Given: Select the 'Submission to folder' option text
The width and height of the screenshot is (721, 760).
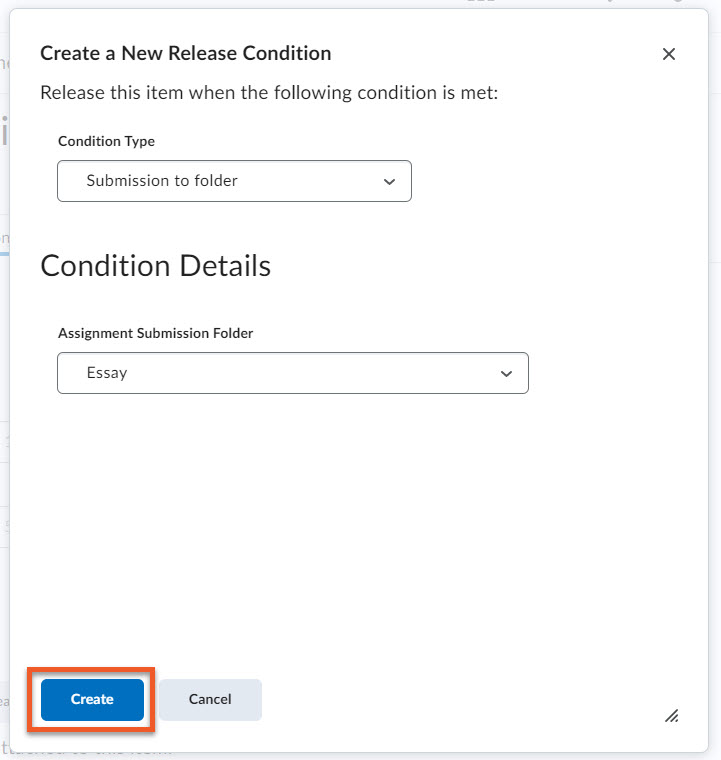Looking at the screenshot, I should pyautogui.click(x=162, y=181).
